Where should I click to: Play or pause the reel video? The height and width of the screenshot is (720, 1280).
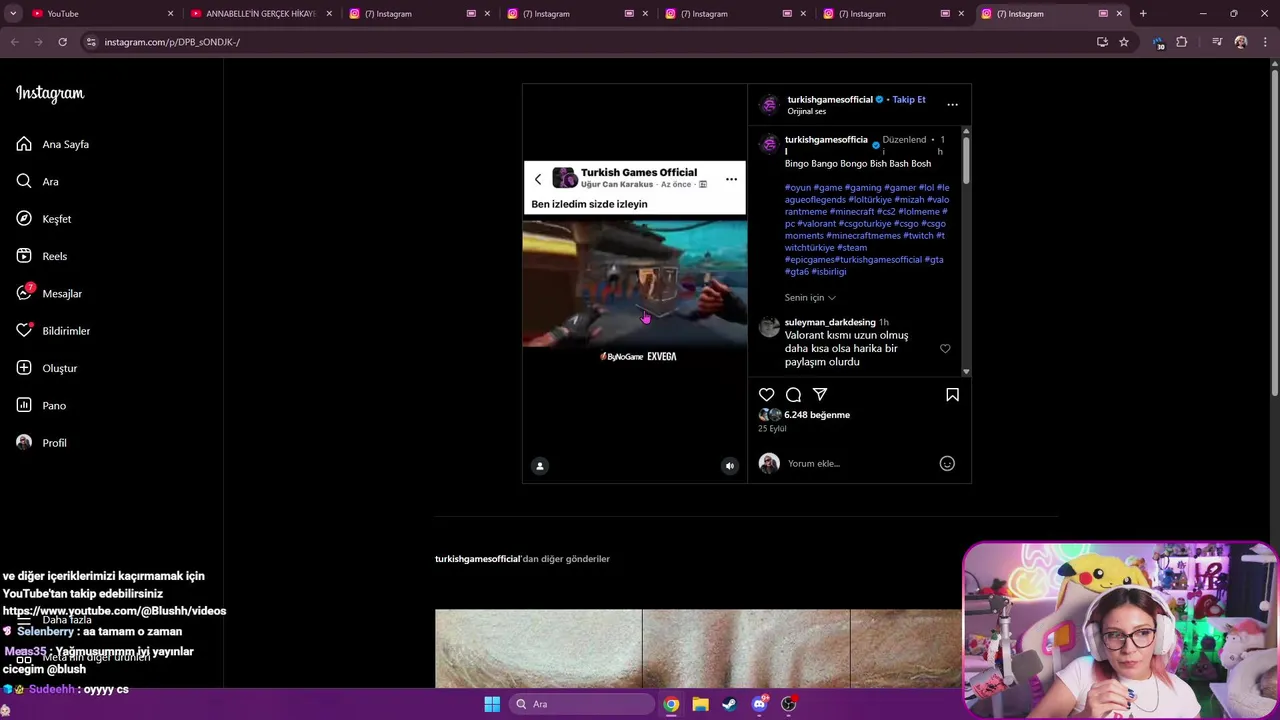point(634,283)
